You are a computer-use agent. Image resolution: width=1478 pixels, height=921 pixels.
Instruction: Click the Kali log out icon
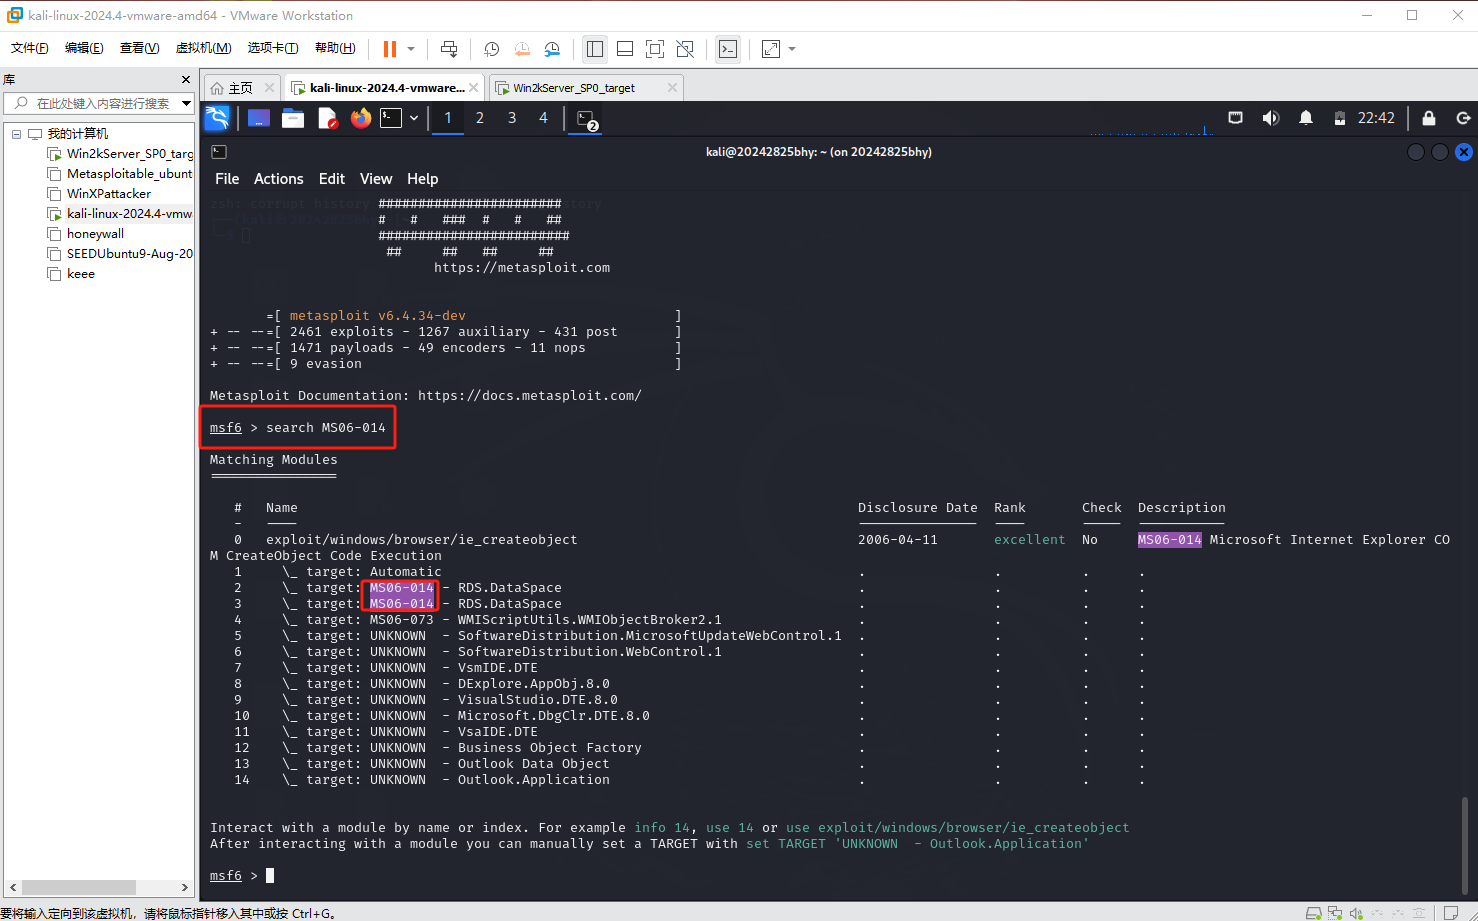(1463, 118)
